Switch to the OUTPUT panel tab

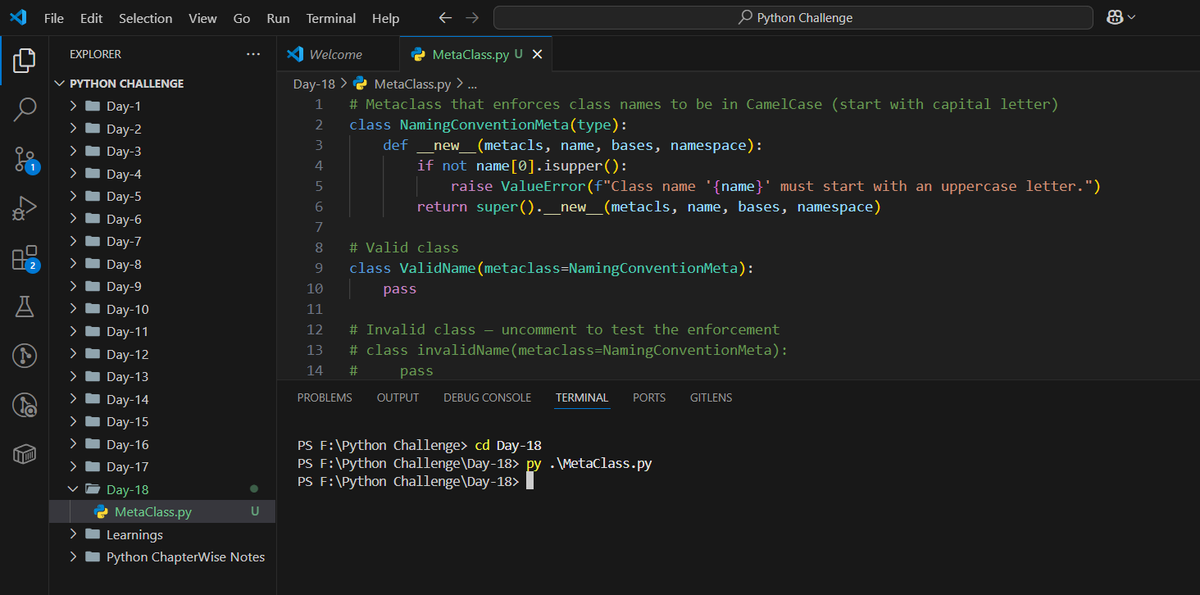[x=398, y=397]
